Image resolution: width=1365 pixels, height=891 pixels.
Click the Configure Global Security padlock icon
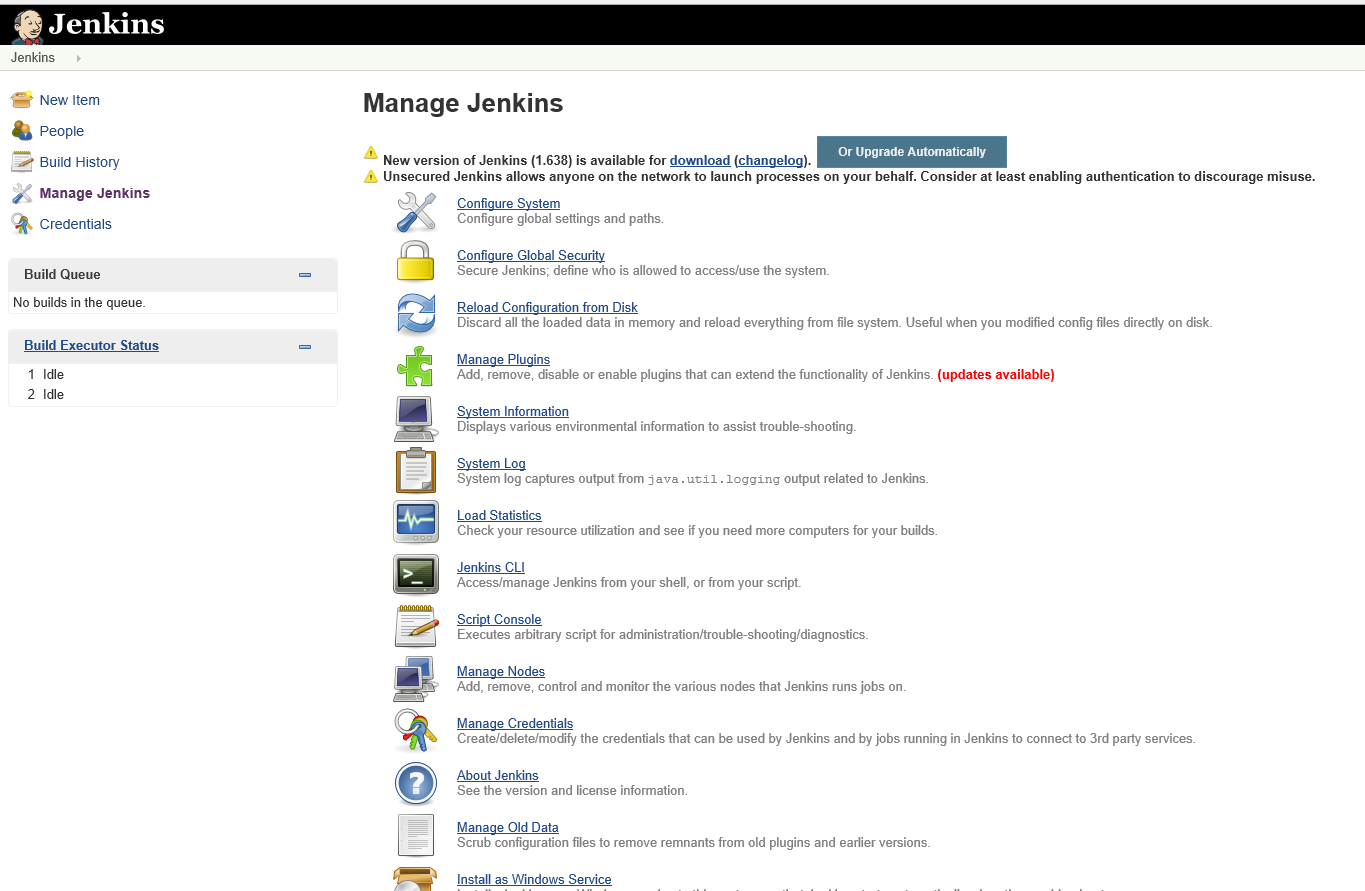pyautogui.click(x=416, y=262)
